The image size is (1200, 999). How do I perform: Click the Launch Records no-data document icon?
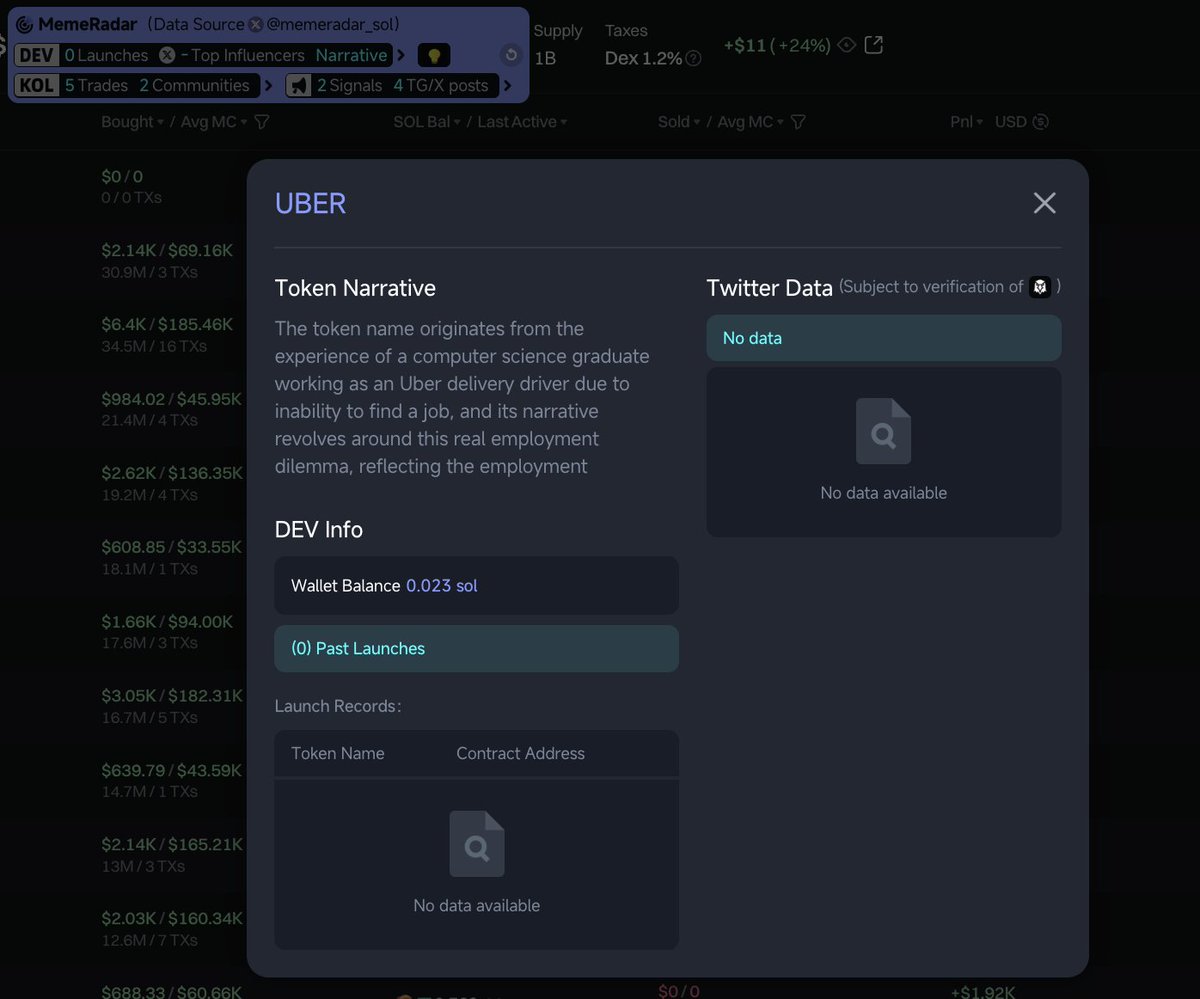(x=477, y=844)
